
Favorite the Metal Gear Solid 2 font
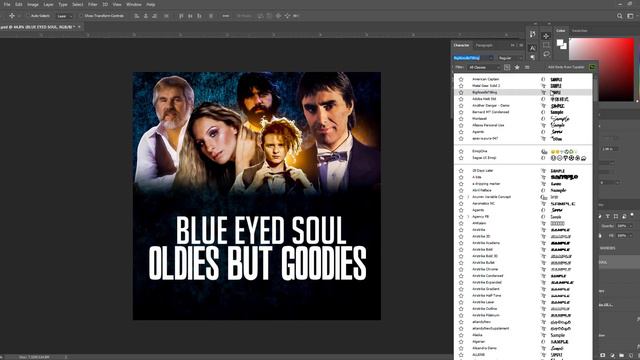click(x=461, y=86)
